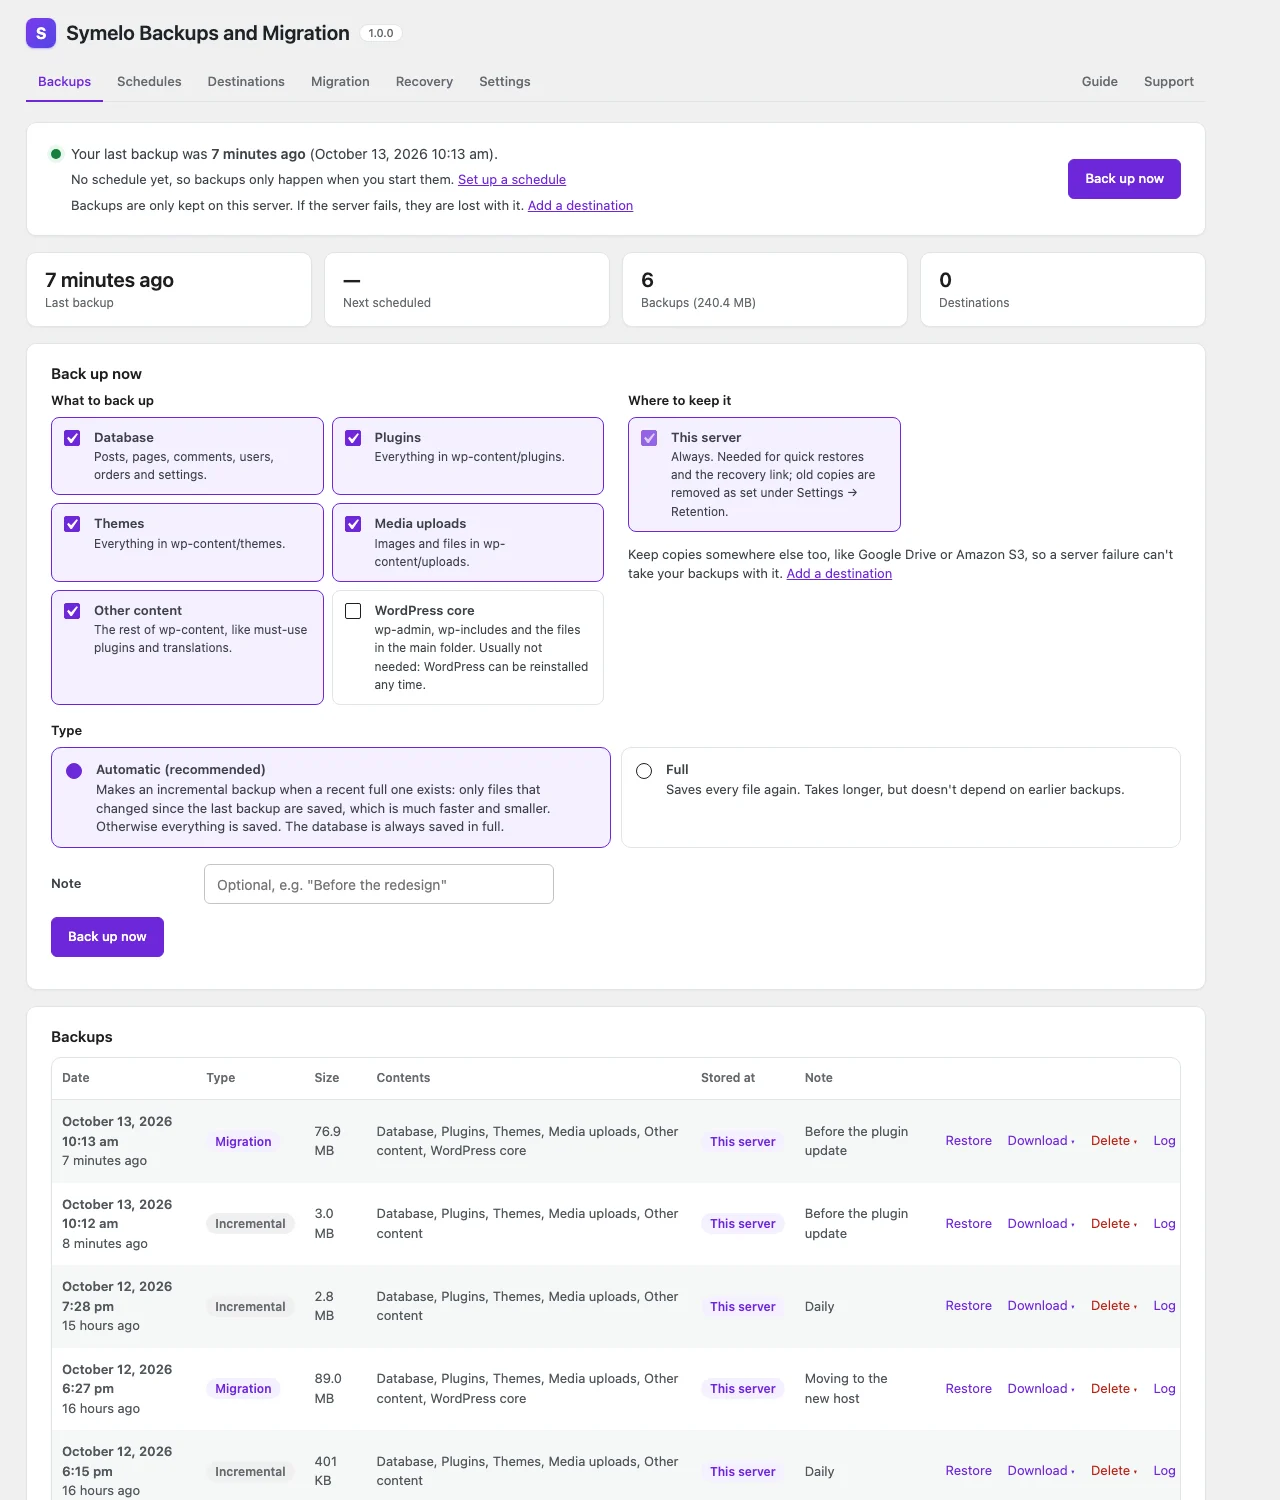
Task: Open Delete dropdown for the 10:12 am backup
Action: coord(1114,1224)
